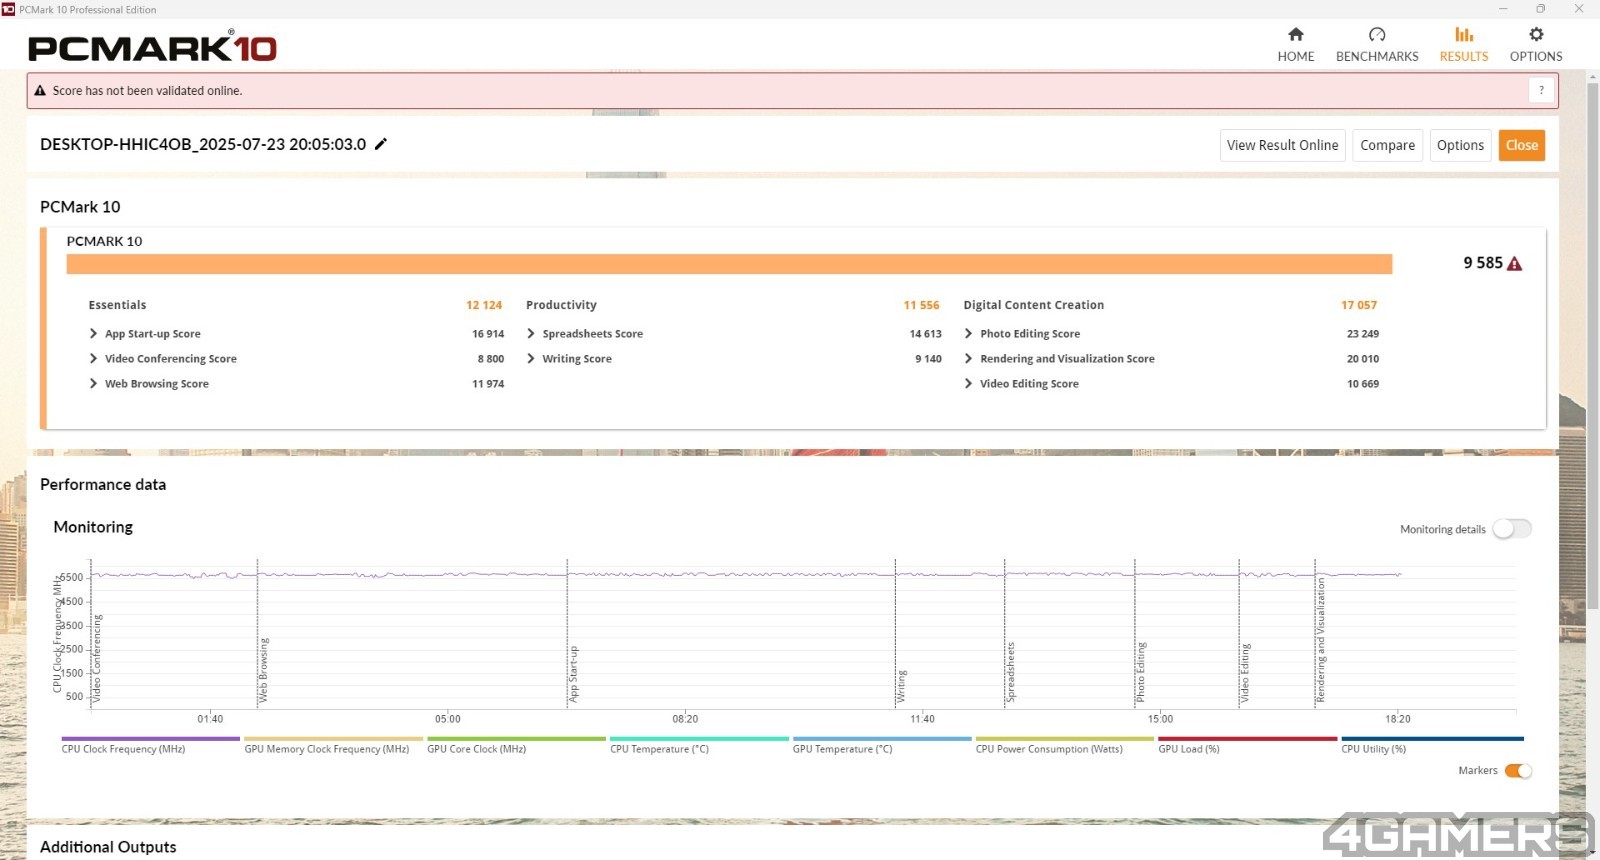Click the Video Editing timeline marker
The width and height of the screenshot is (1600, 860).
[x=1245, y=673]
